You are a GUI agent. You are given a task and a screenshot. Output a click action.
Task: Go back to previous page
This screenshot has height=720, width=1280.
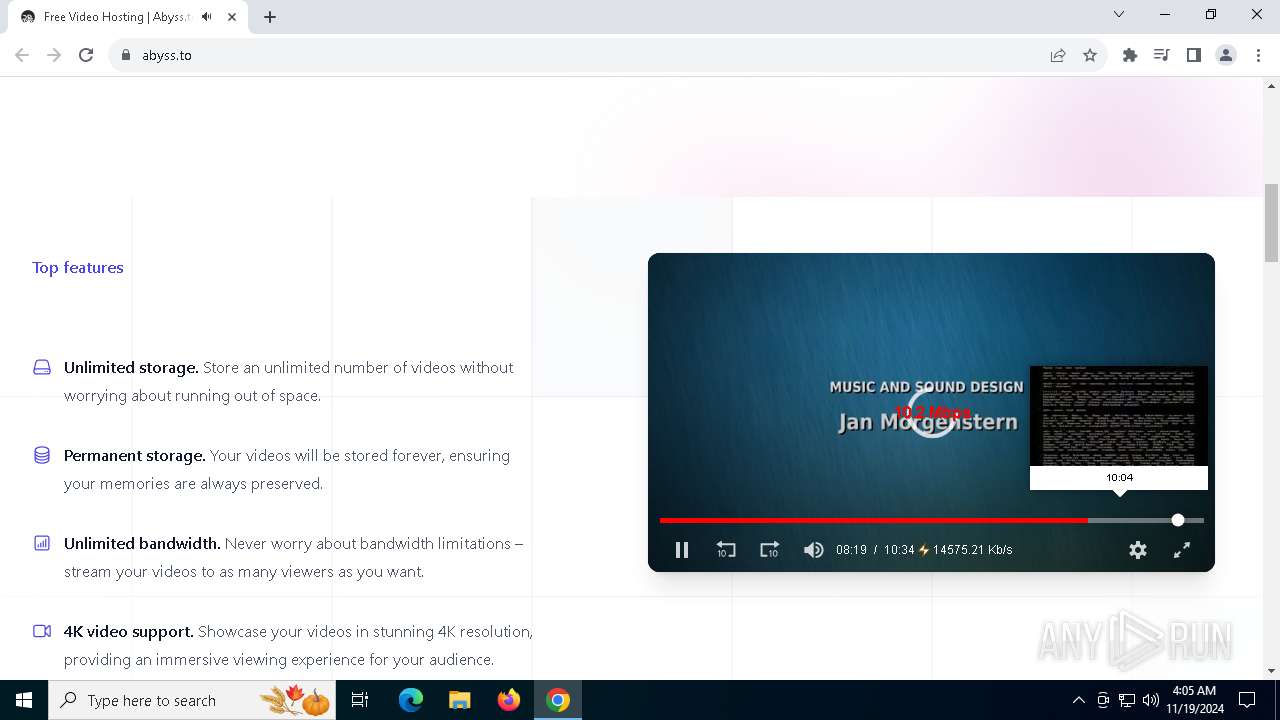click(x=22, y=55)
